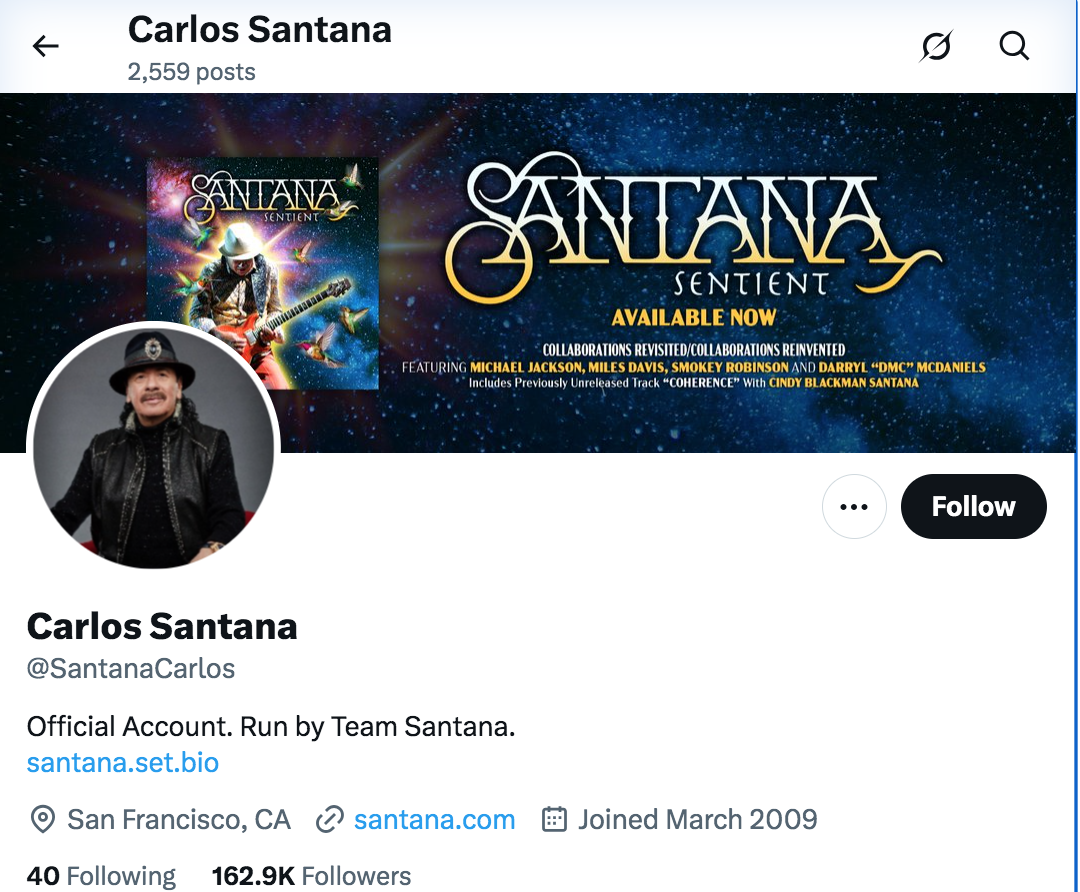Open Carlos Santana's profile picture
This screenshot has width=1080, height=892.
pyautogui.click(x=153, y=446)
